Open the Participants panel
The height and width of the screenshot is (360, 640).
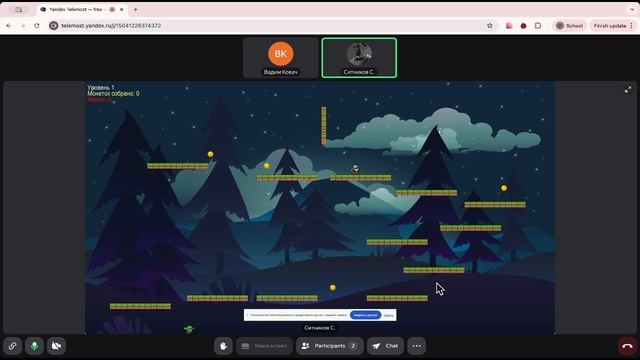coord(330,346)
